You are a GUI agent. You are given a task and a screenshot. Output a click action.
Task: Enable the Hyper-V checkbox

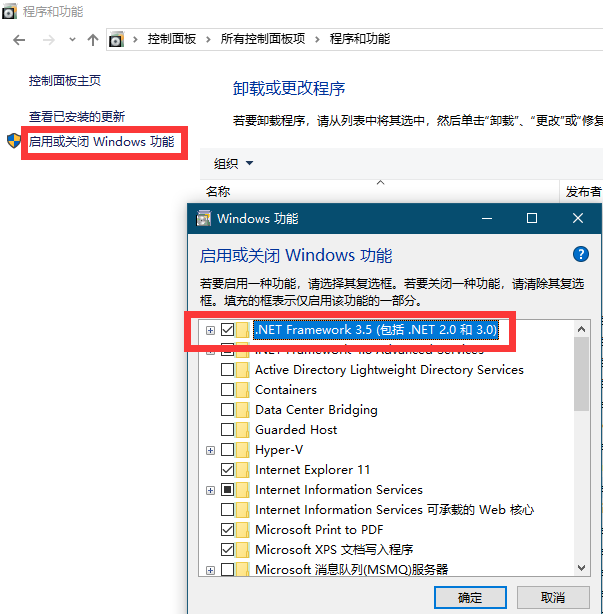click(227, 449)
